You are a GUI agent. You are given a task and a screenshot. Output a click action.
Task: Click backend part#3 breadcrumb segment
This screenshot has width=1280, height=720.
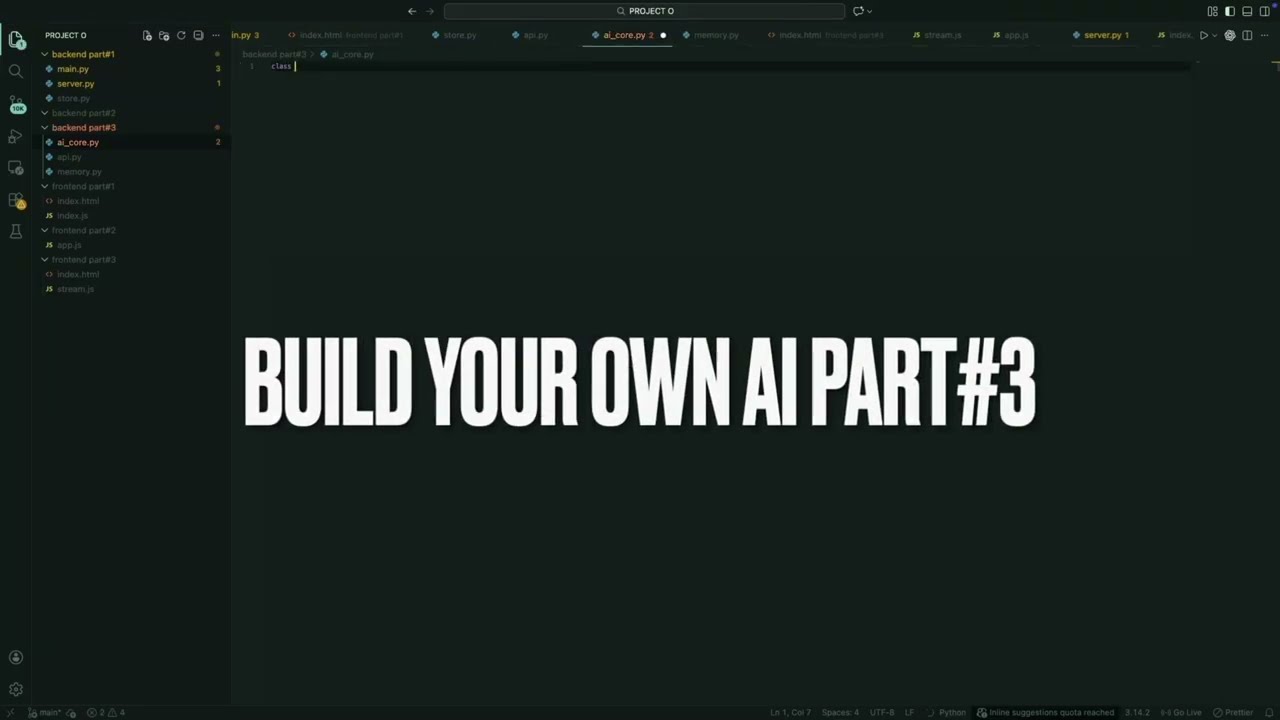pos(274,54)
